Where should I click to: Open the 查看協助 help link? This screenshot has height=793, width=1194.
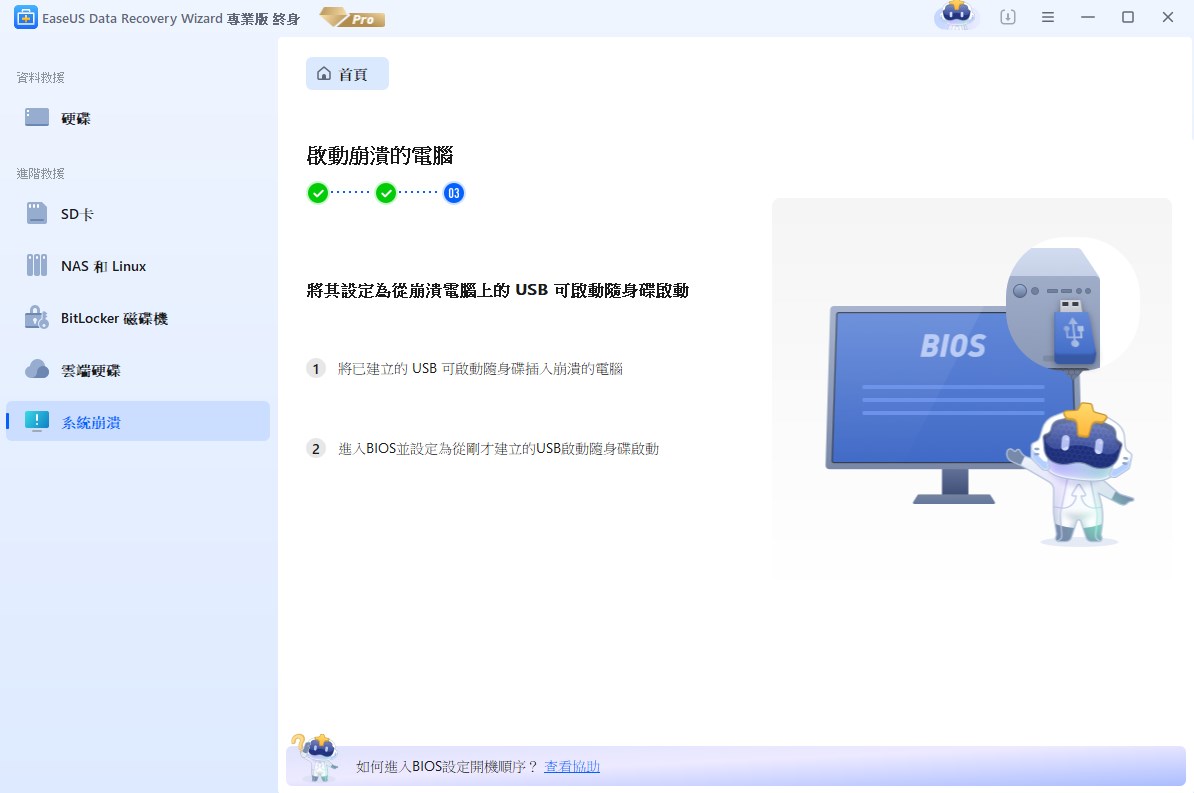click(571, 766)
